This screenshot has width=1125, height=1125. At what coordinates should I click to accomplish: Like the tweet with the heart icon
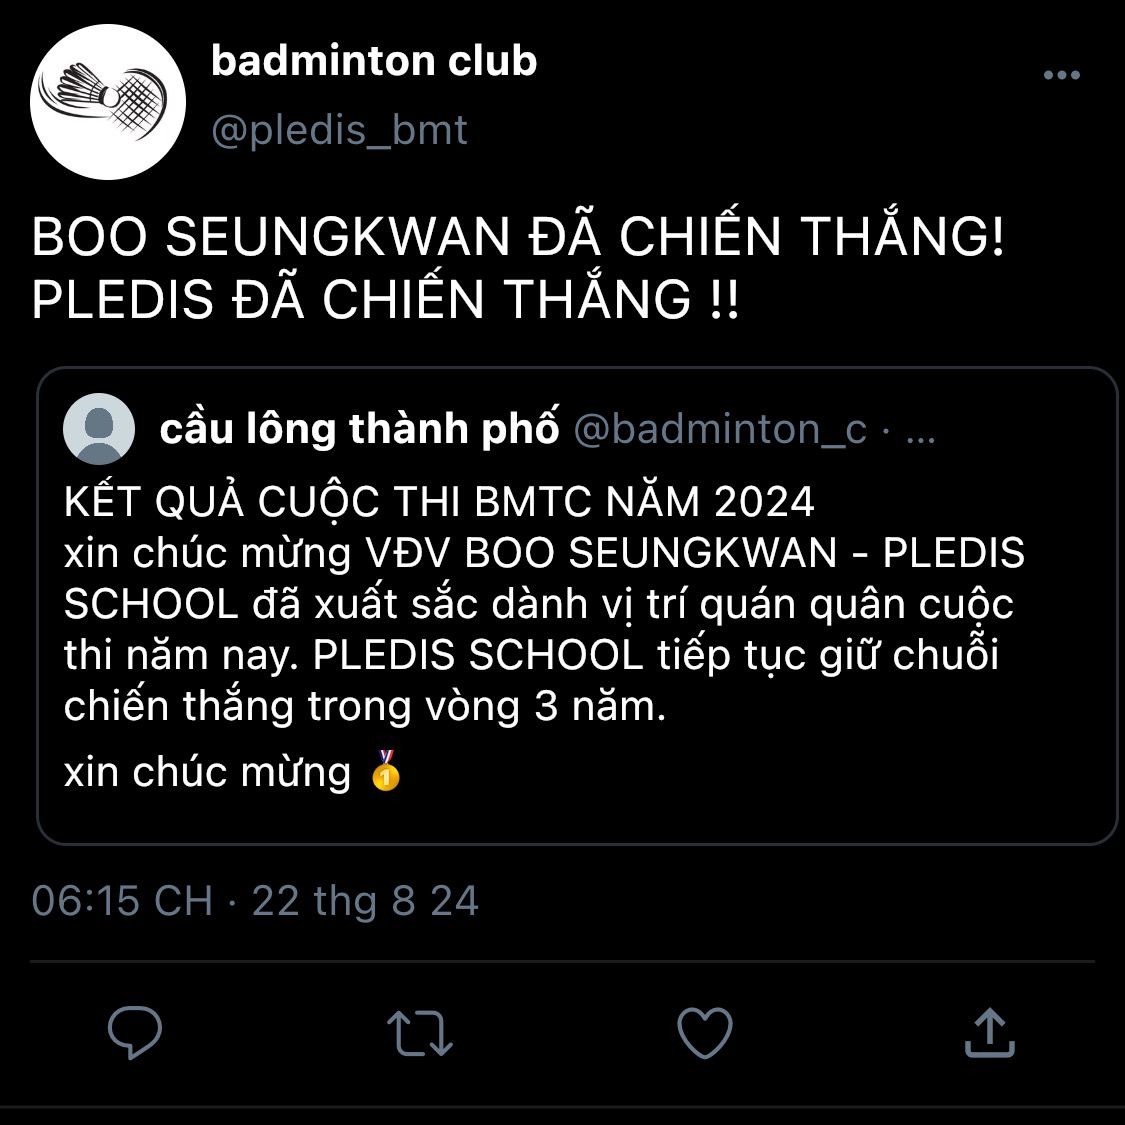pos(705,1032)
